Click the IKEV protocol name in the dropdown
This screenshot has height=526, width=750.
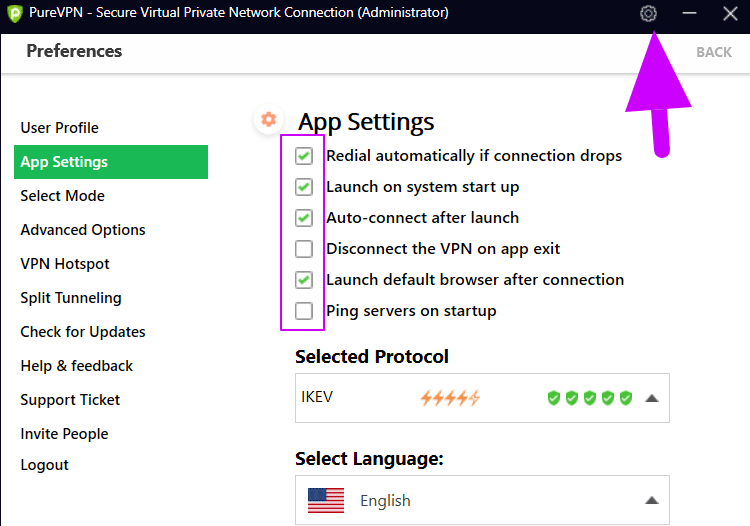[x=317, y=397]
